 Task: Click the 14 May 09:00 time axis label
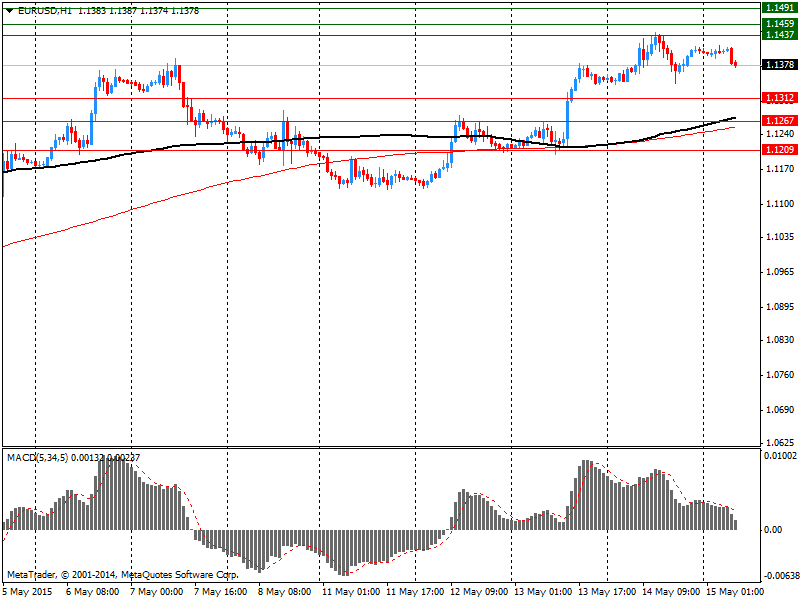click(670, 592)
